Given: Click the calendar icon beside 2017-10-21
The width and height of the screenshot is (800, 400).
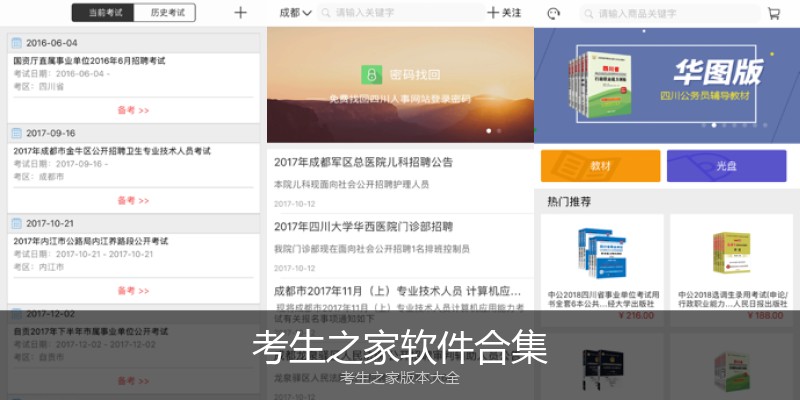Looking at the screenshot, I should coord(17,223).
